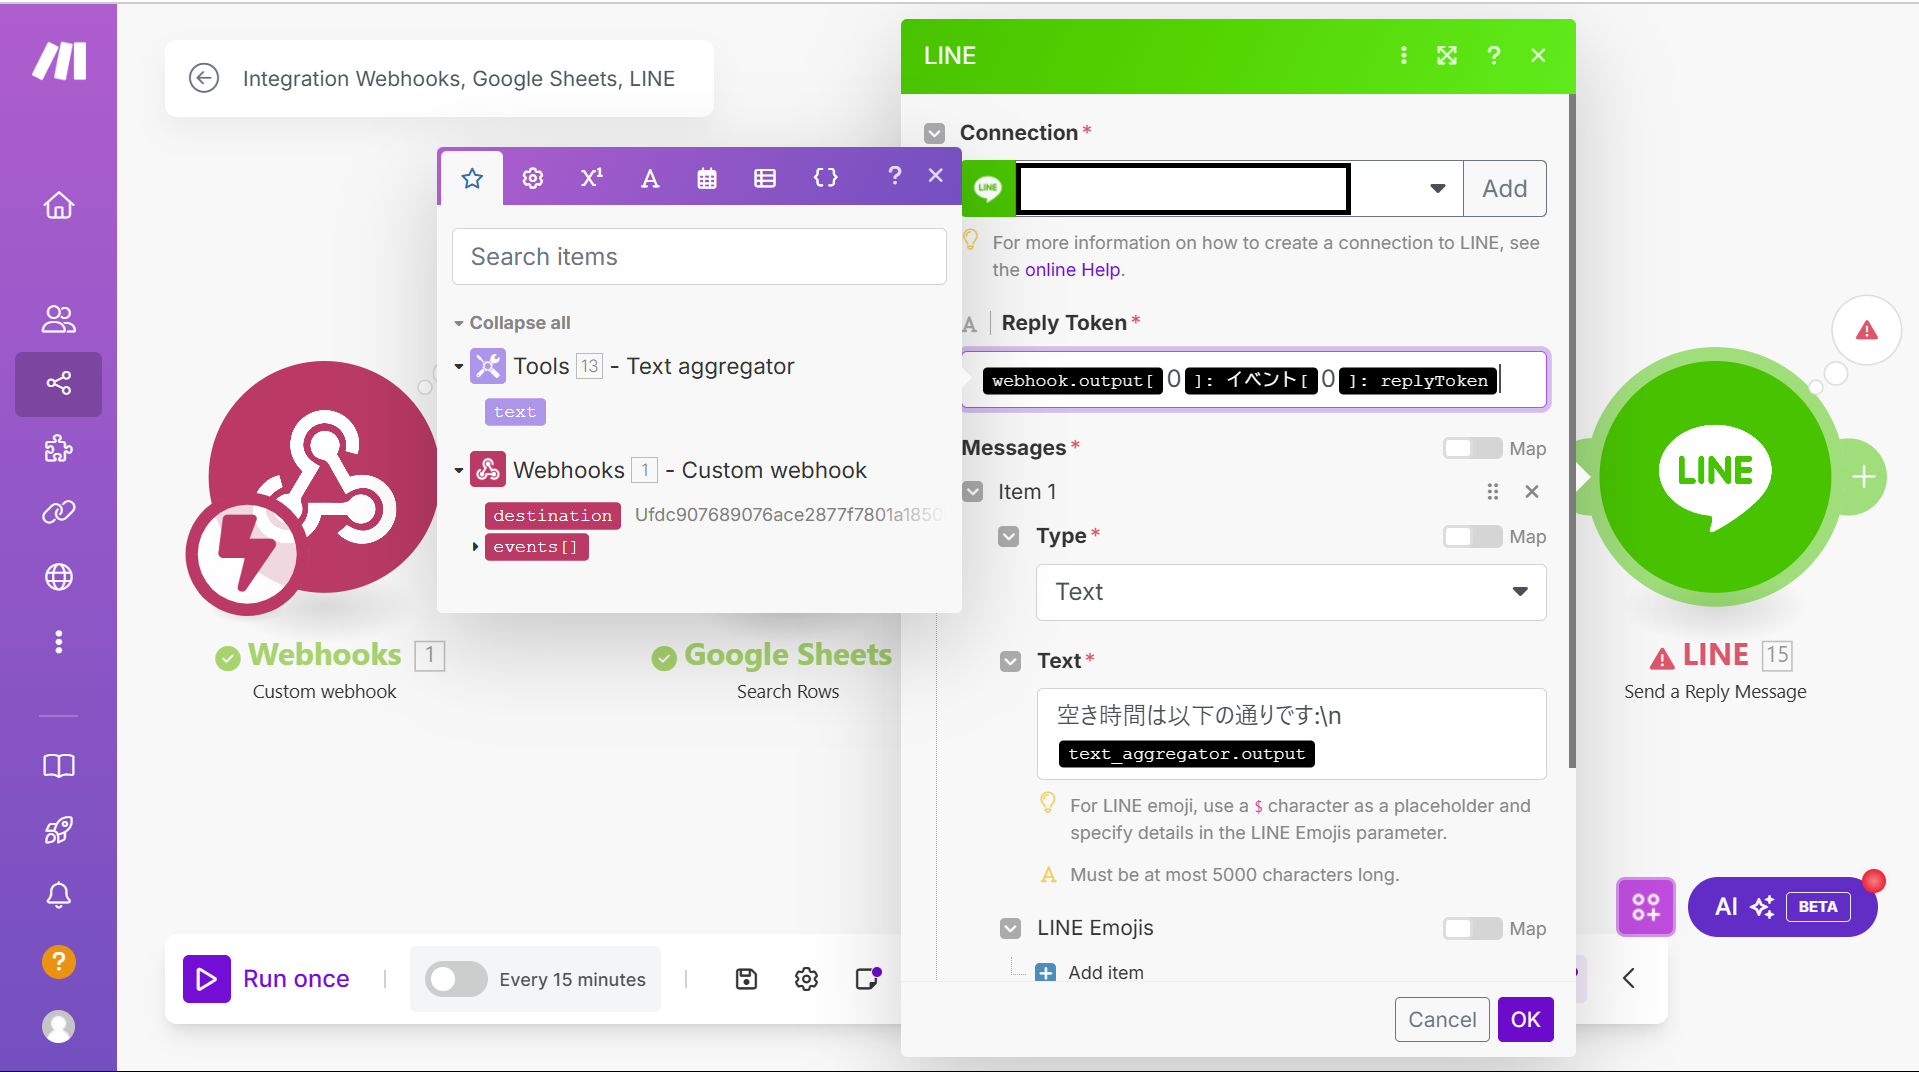The width and height of the screenshot is (1919, 1072).
Task: Expand the LINE panel to fullscreen
Action: 1447,56
